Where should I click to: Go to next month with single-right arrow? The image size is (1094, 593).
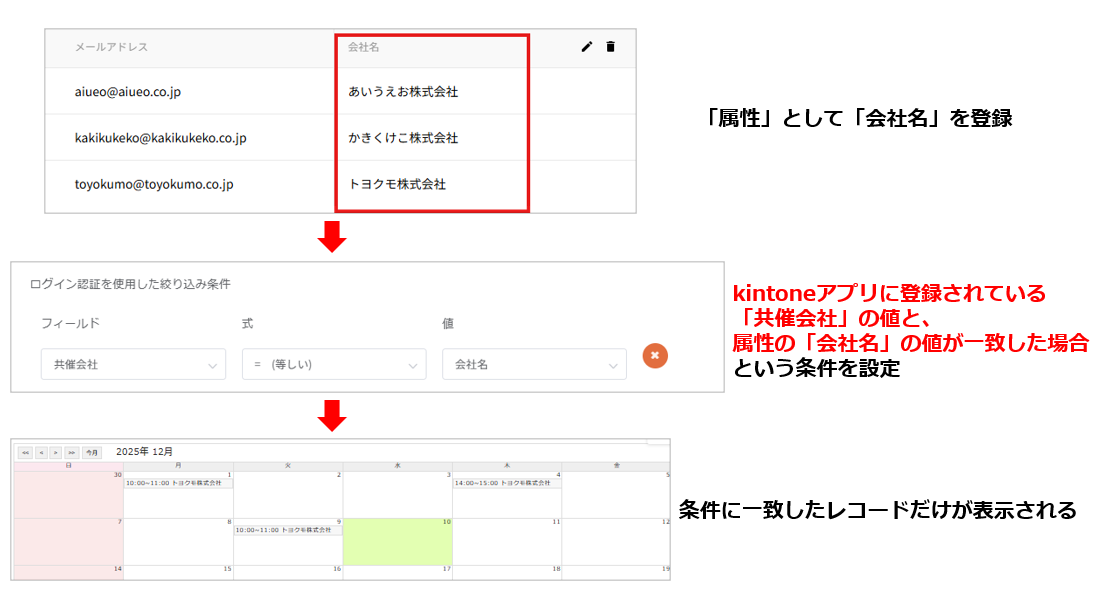pyautogui.click(x=56, y=453)
